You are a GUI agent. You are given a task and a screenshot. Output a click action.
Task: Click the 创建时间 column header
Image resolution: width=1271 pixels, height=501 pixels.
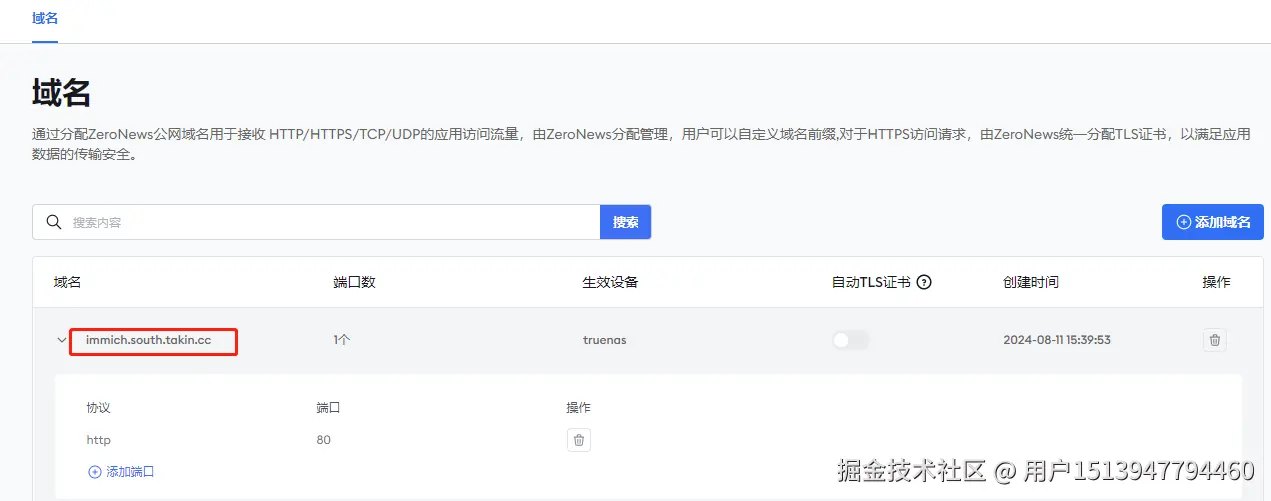pyautogui.click(x=1030, y=282)
